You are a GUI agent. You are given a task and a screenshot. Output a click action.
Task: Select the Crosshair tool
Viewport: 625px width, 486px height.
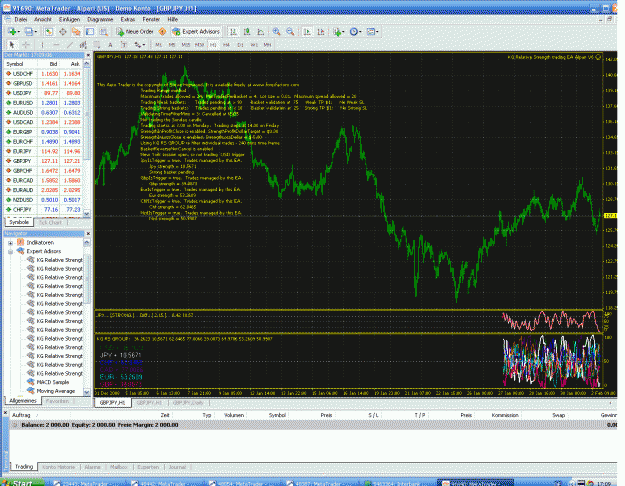pyautogui.click(x=26, y=45)
